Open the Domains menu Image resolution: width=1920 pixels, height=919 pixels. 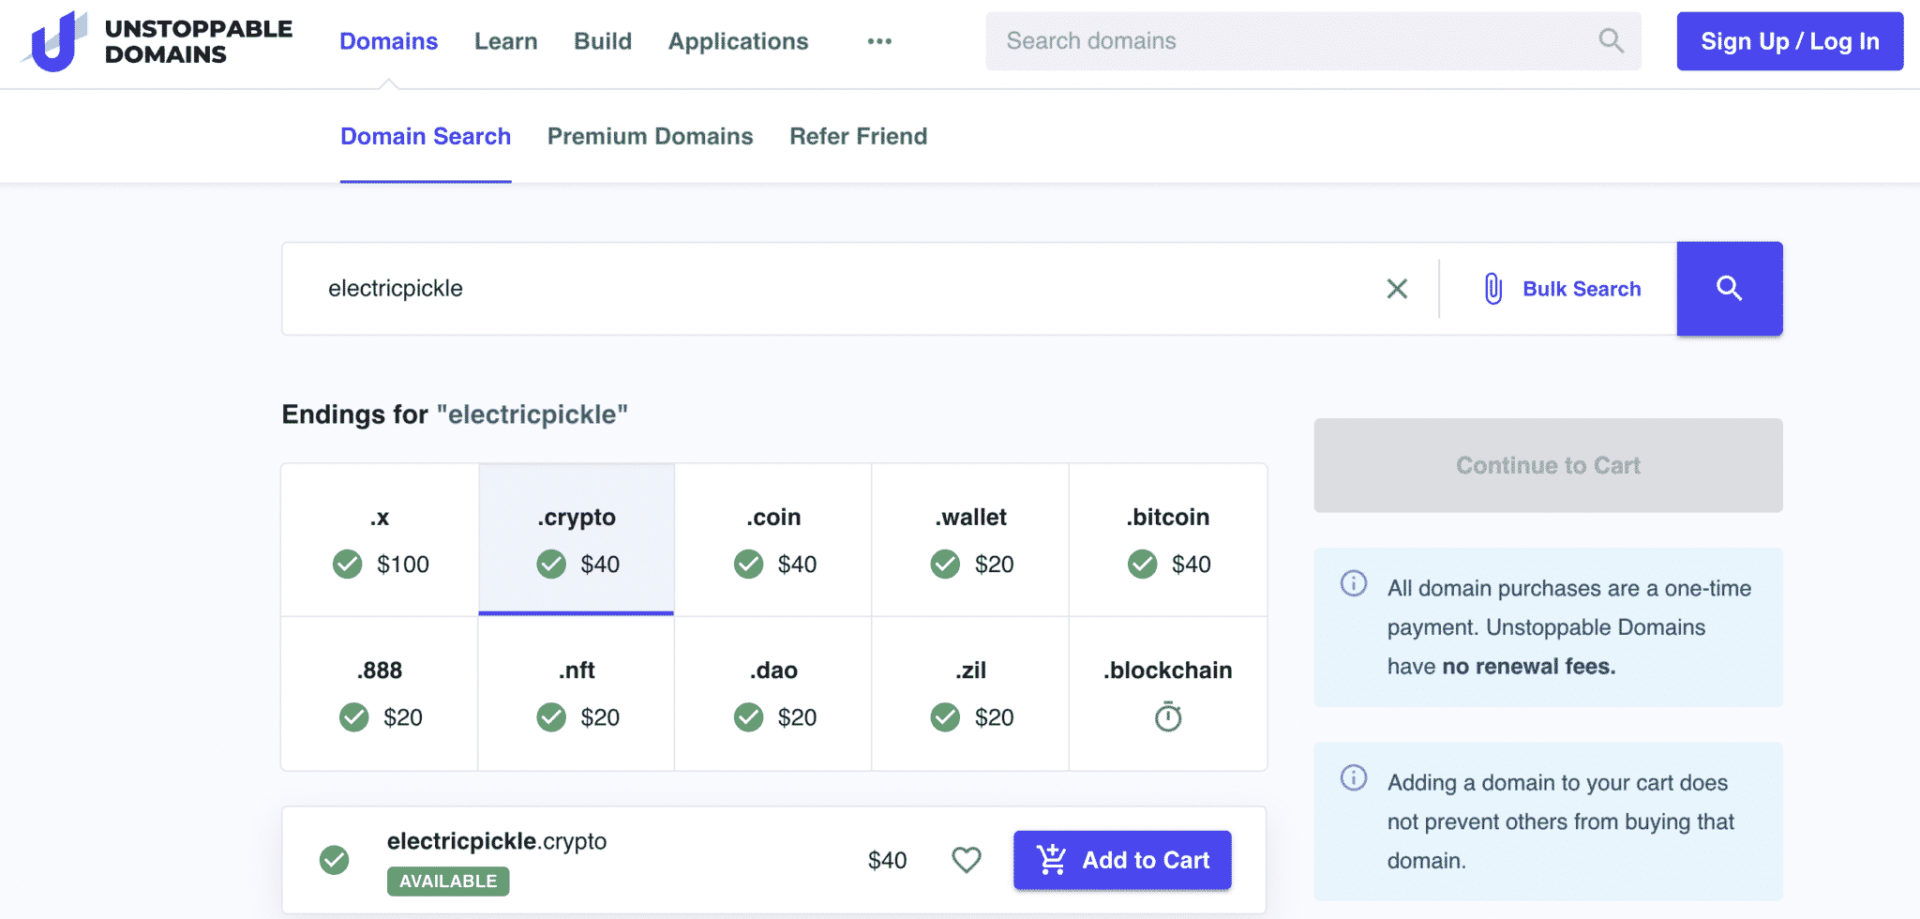point(389,41)
